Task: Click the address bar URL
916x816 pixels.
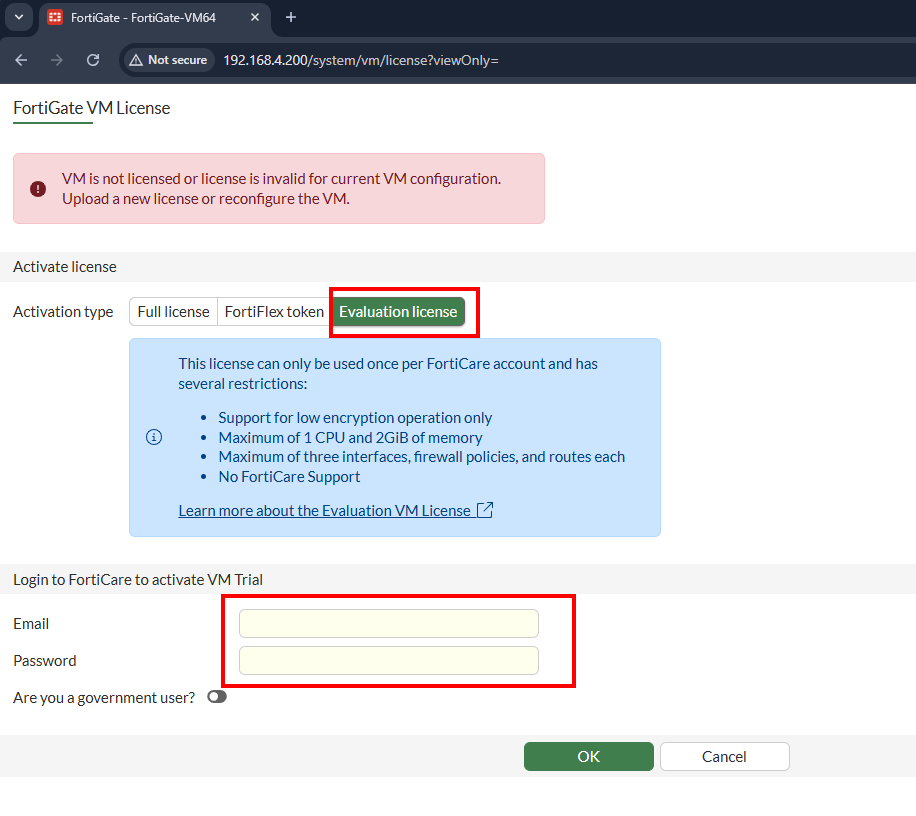Action: point(360,60)
